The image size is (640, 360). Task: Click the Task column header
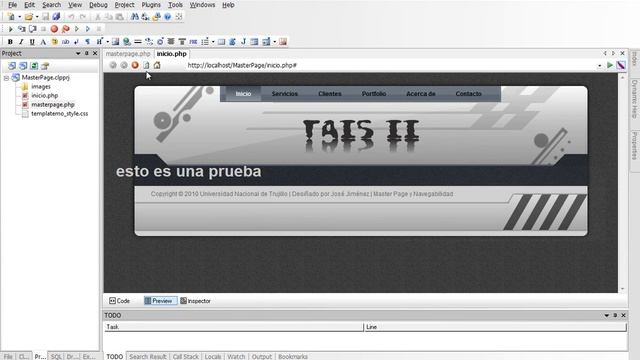[233, 327]
